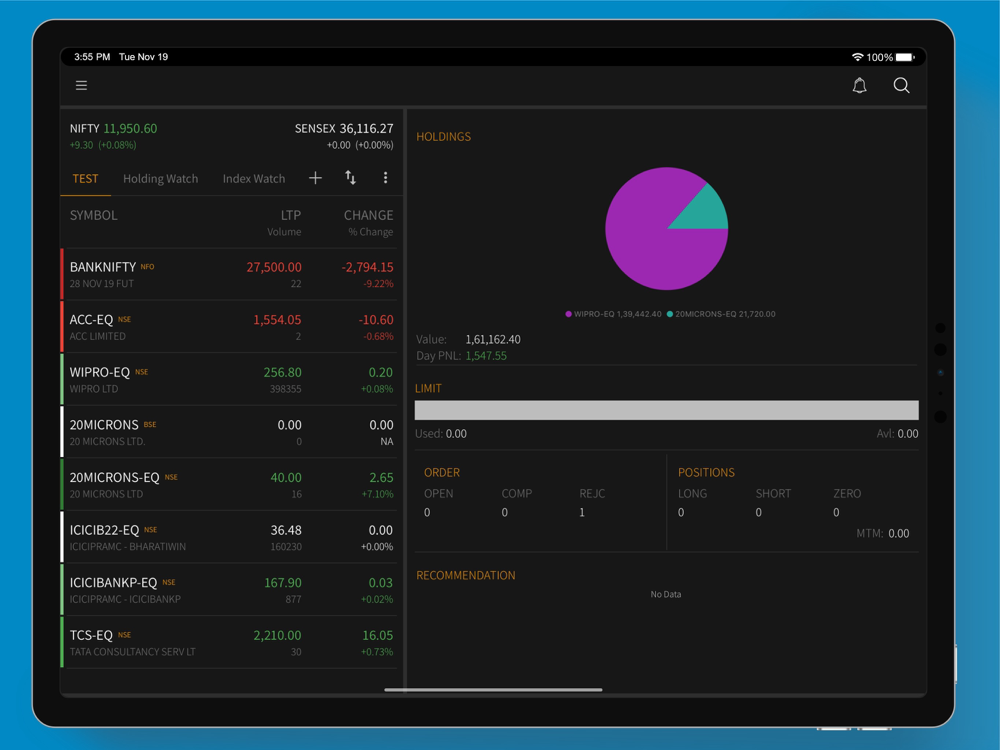This screenshot has height=750, width=1000.
Task: Tap the SENSEX index value
Action: point(366,129)
